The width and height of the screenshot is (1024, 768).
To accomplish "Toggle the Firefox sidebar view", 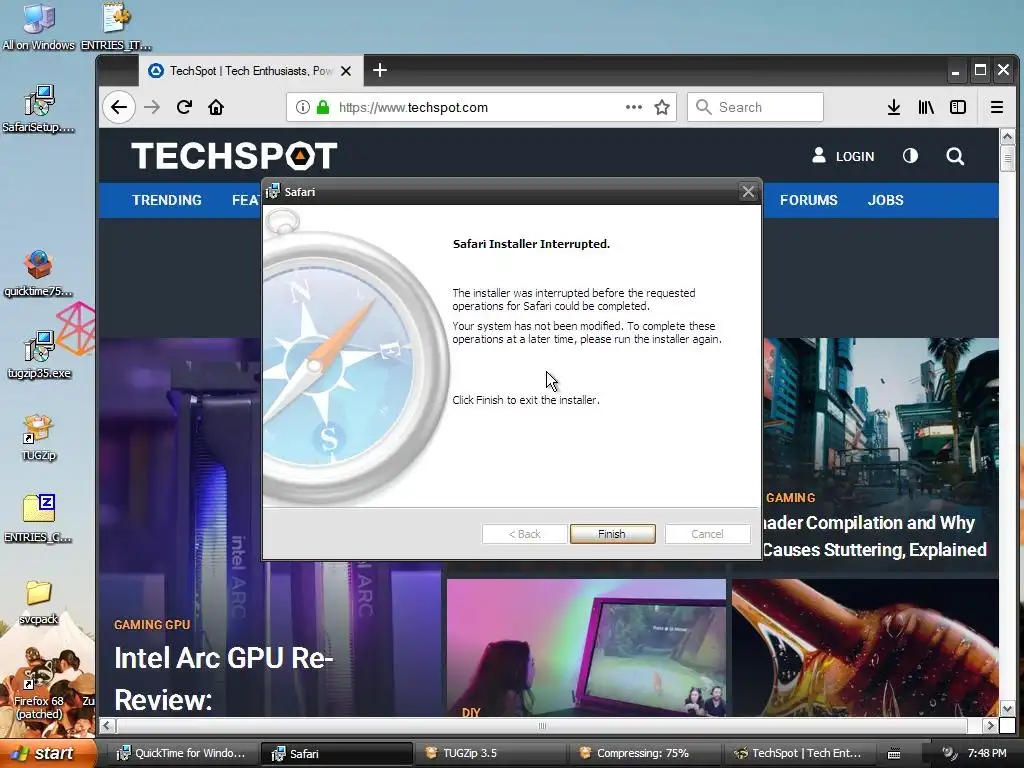I will 958,107.
